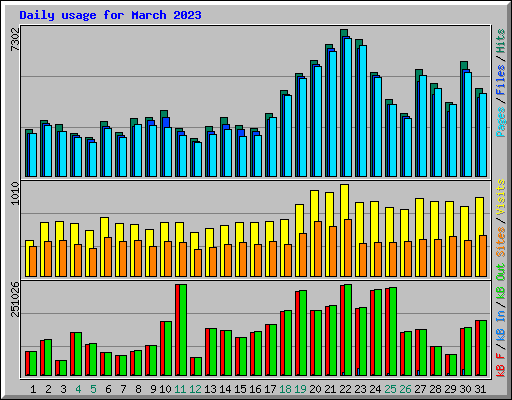This screenshot has width=512, height=400.
Task: Click the green kB Out bar for day 11
Action: (x=183, y=330)
